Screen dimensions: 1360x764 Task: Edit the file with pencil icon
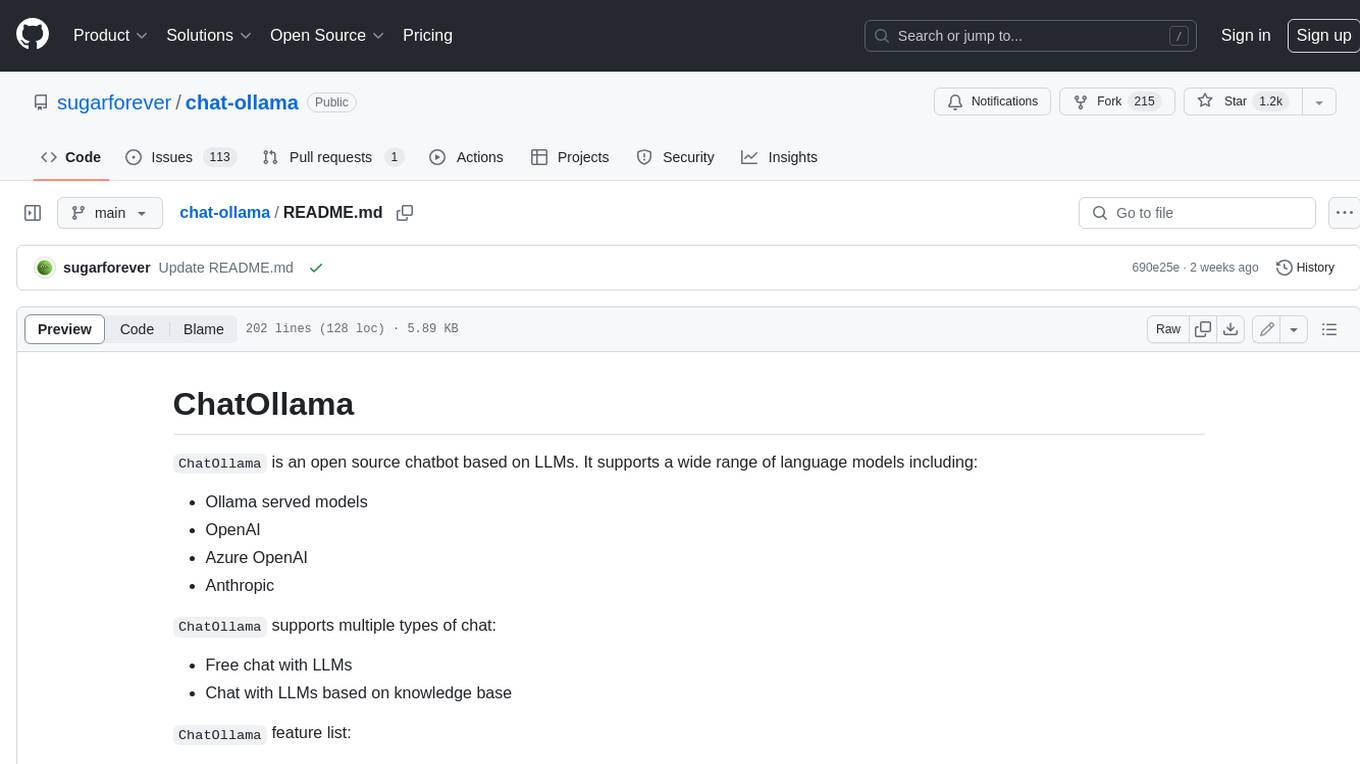1267,329
